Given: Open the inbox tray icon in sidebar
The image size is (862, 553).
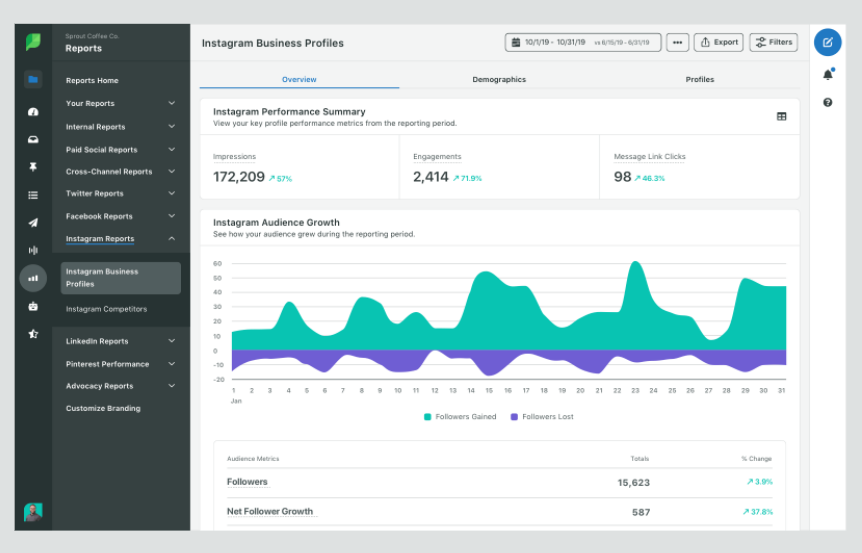Looking at the screenshot, I should [x=33, y=139].
